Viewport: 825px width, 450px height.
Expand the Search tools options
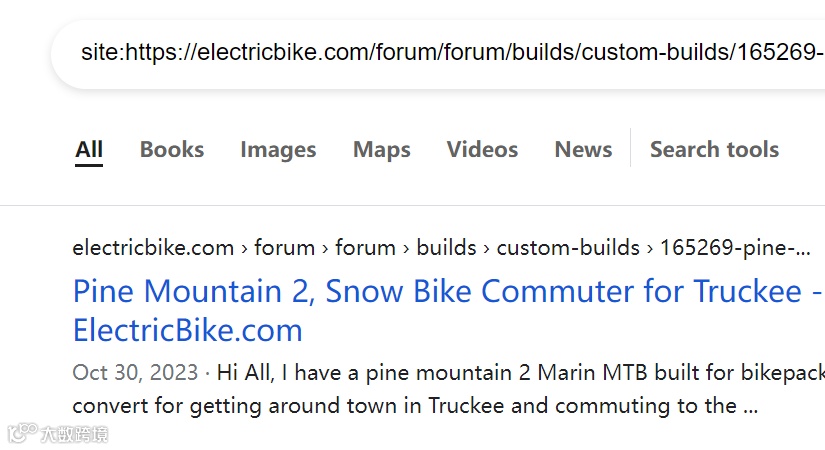coord(714,150)
